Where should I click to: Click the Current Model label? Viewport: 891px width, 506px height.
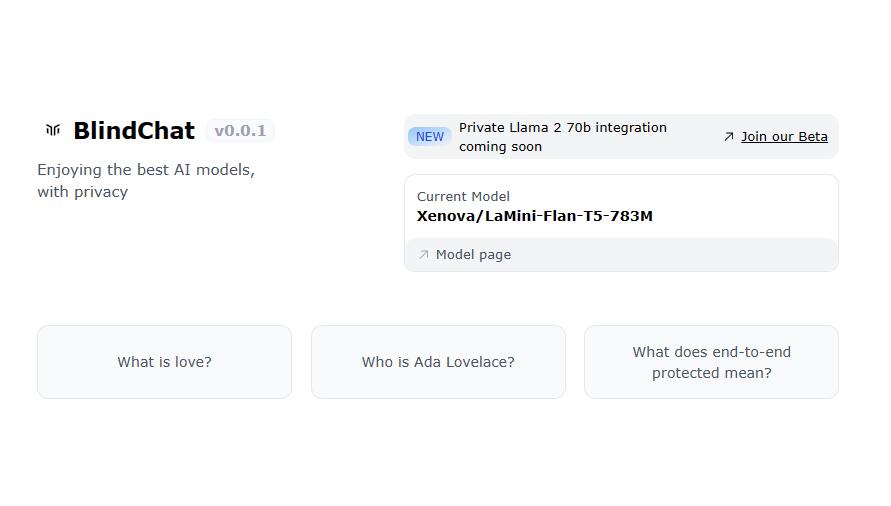[x=463, y=196]
